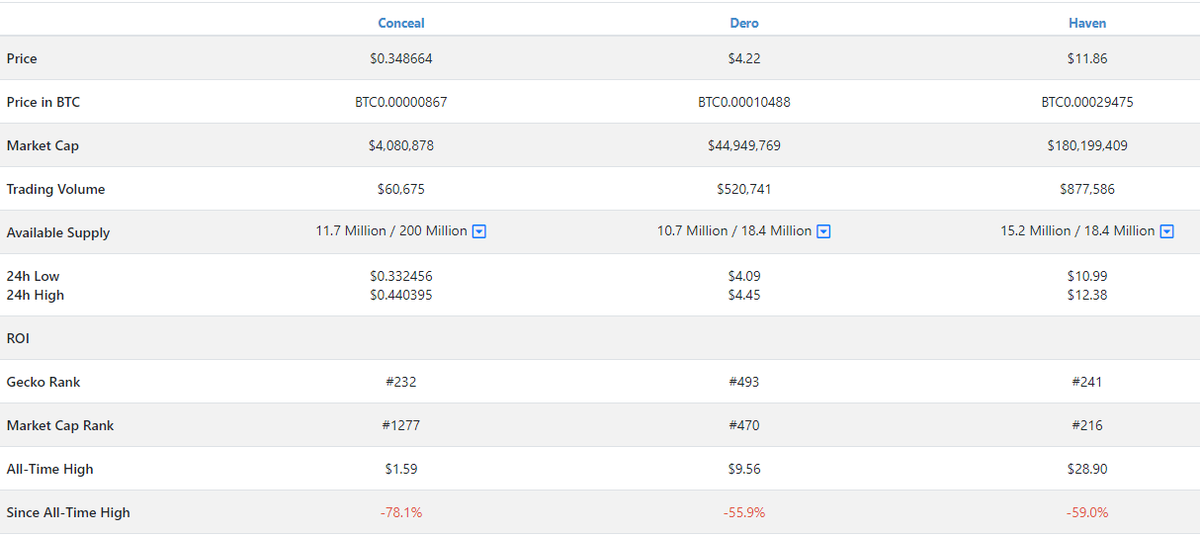Click the 24h High label
This screenshot has width=1200, height=537.
35,295
